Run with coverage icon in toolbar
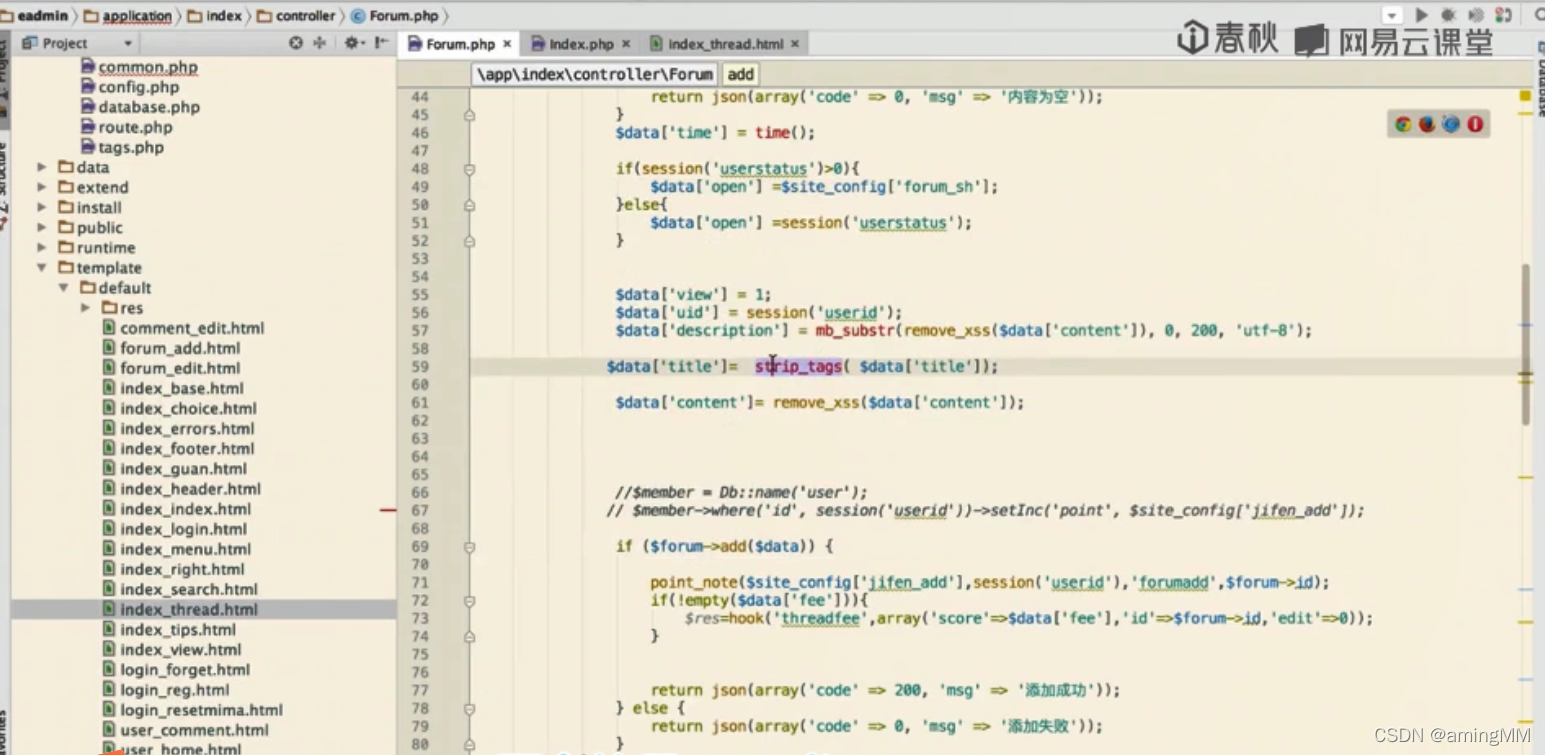 pyautogui.click(x=1475, y=15)
